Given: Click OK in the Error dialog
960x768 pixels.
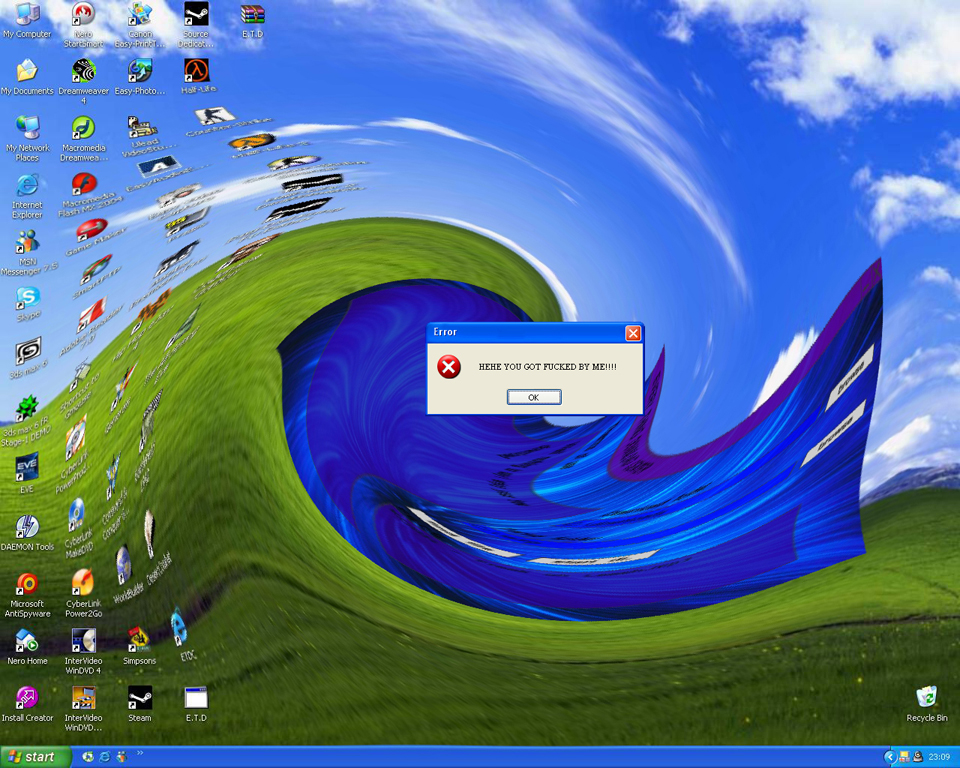Looking at the screenshot, I should point(534,397).
